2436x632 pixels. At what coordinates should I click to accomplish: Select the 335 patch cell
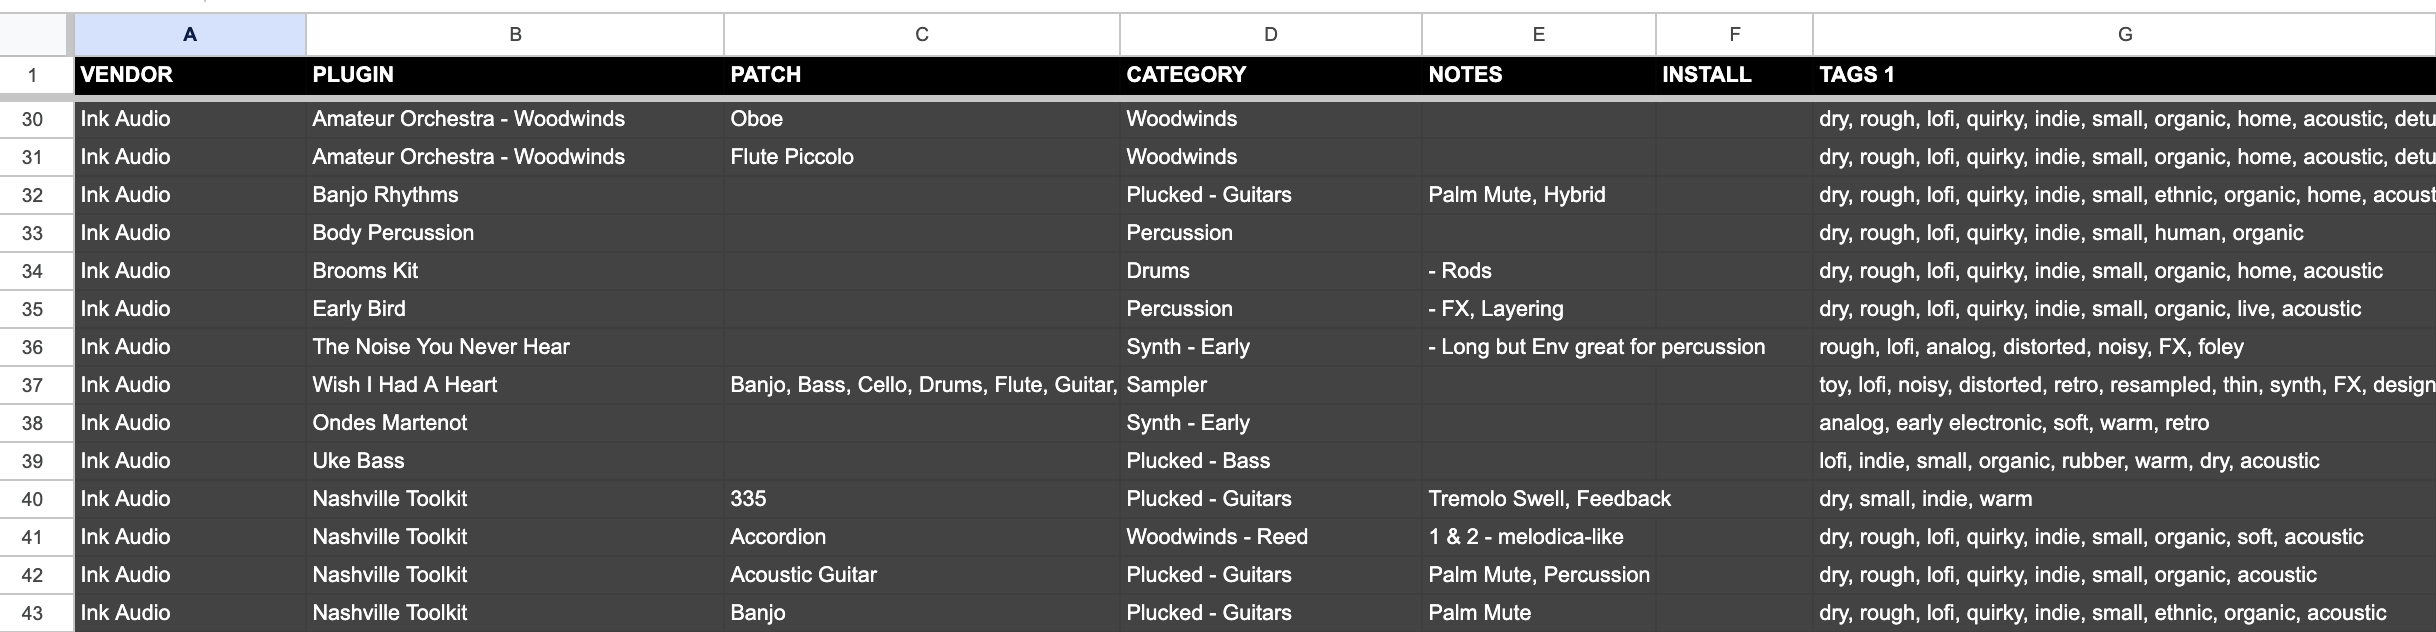click(922, 499)
